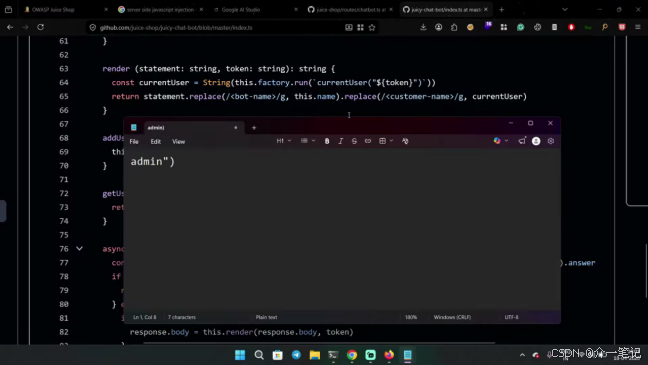648x365 pixels.
Task: Go back in the browser
Action: coord(10,27)
